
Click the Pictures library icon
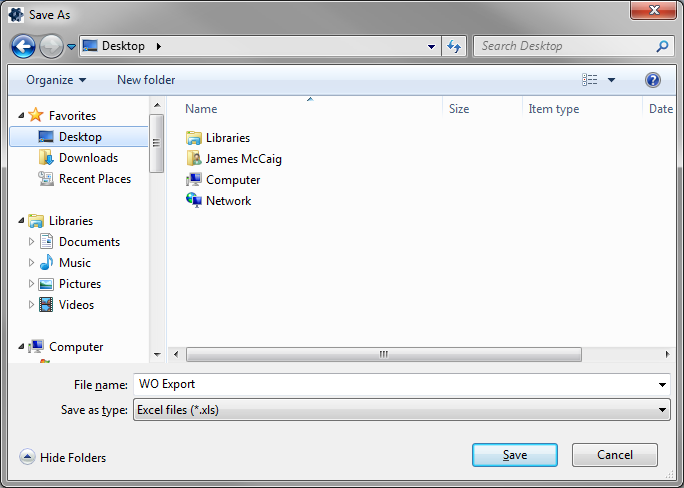pyautogui.click(x=46, y=284)
